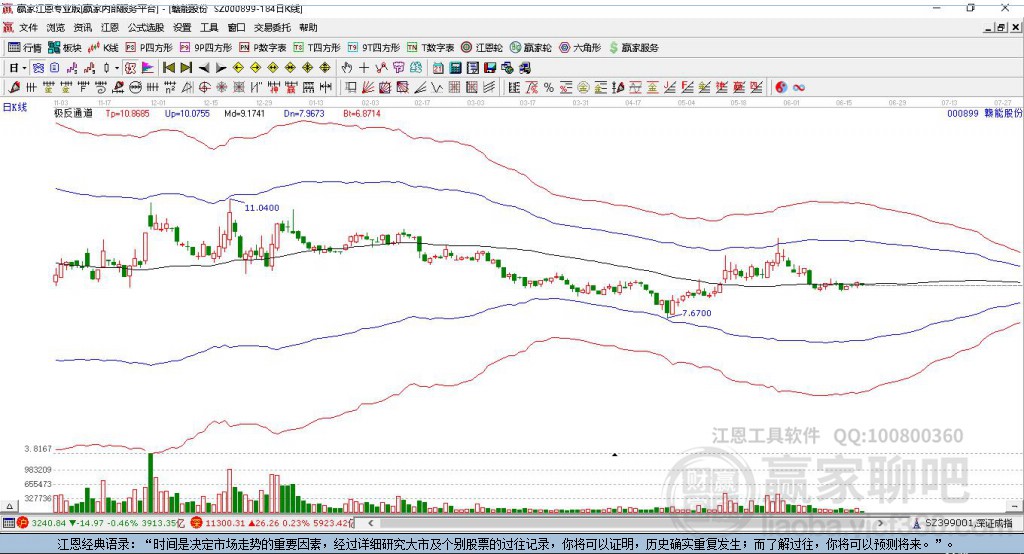
Task: Open the 江恩轮 tool
Action: pyautogui.click(x=482, y=48)
